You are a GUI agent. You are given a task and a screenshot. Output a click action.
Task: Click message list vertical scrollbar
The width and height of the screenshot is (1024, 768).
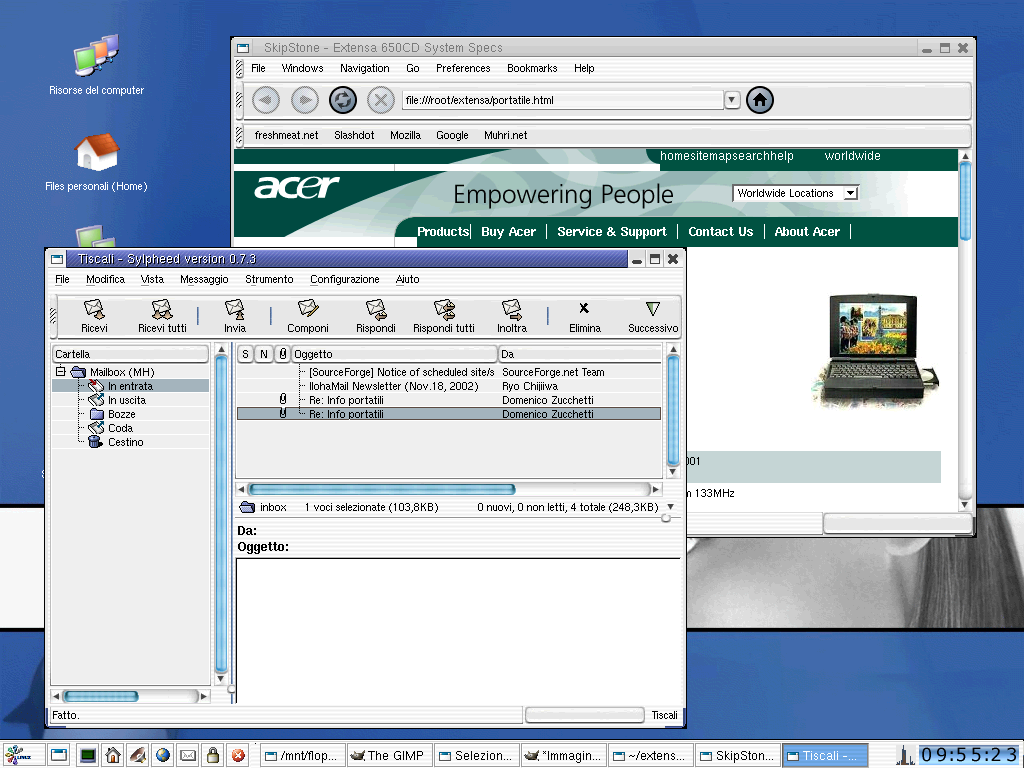coord(673,410)
